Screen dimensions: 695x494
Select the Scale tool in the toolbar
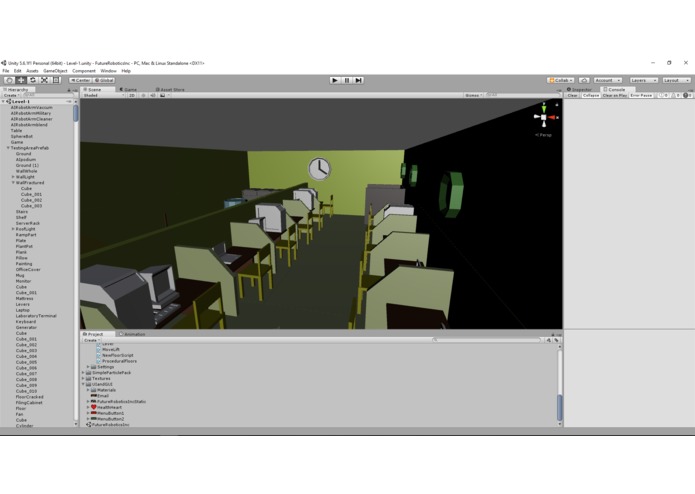tap(44, 80)
